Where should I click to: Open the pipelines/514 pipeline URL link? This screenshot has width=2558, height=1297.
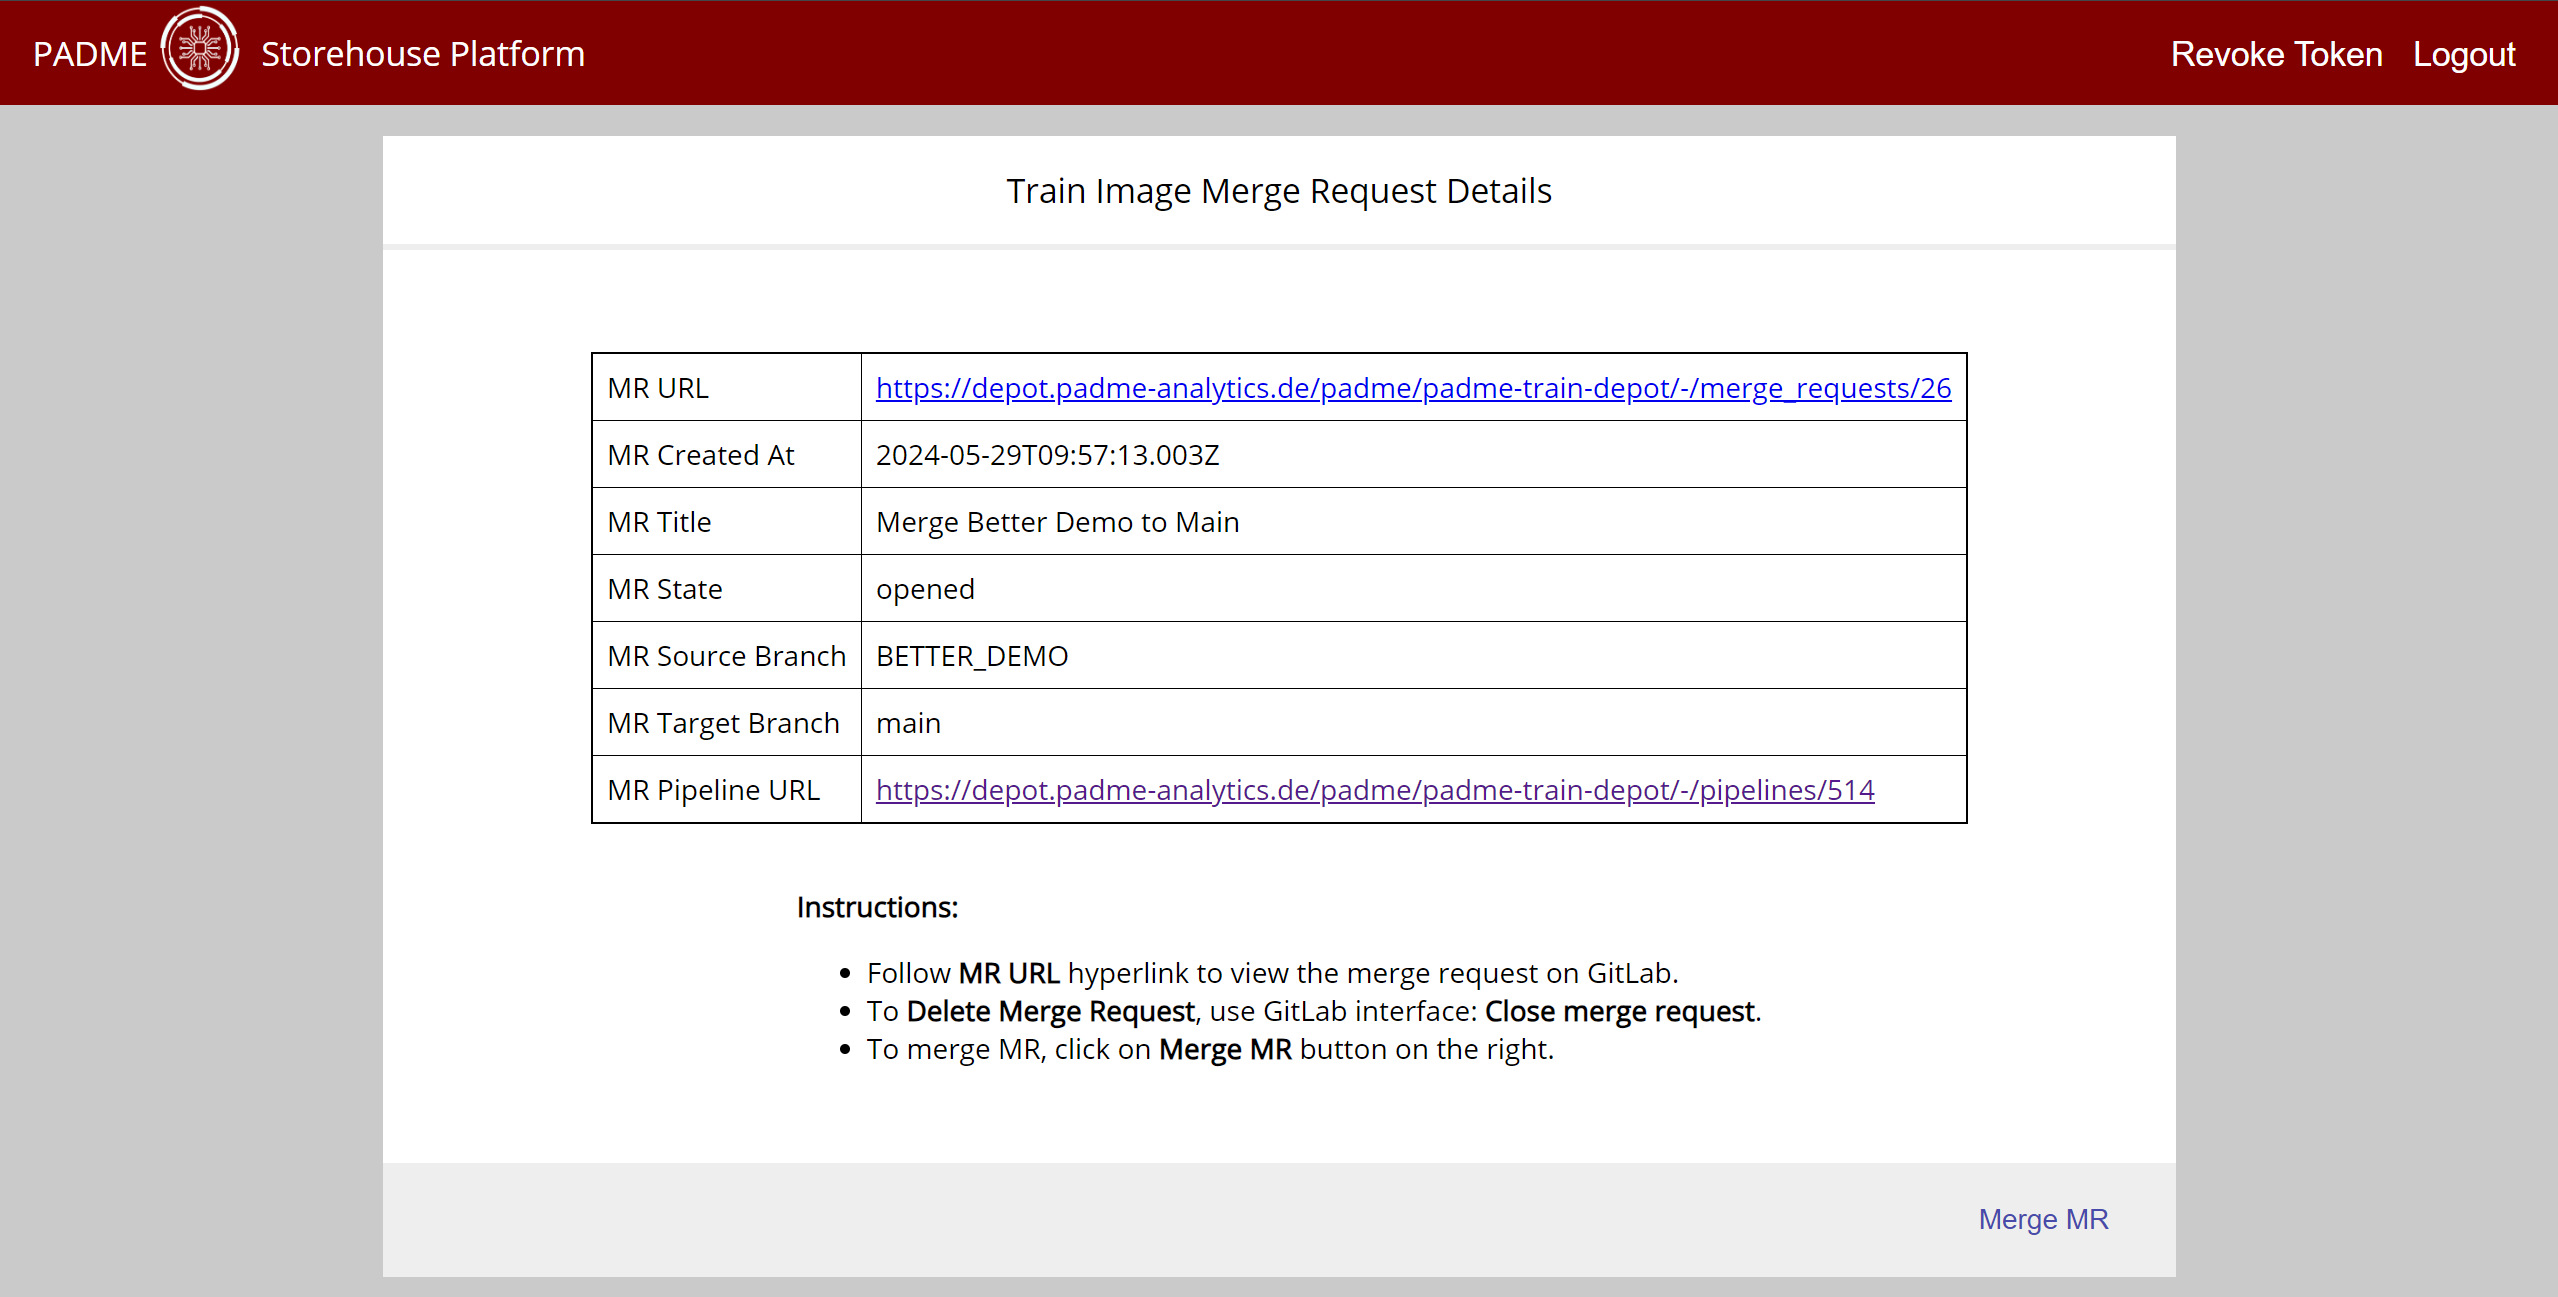coord(1375,790)
